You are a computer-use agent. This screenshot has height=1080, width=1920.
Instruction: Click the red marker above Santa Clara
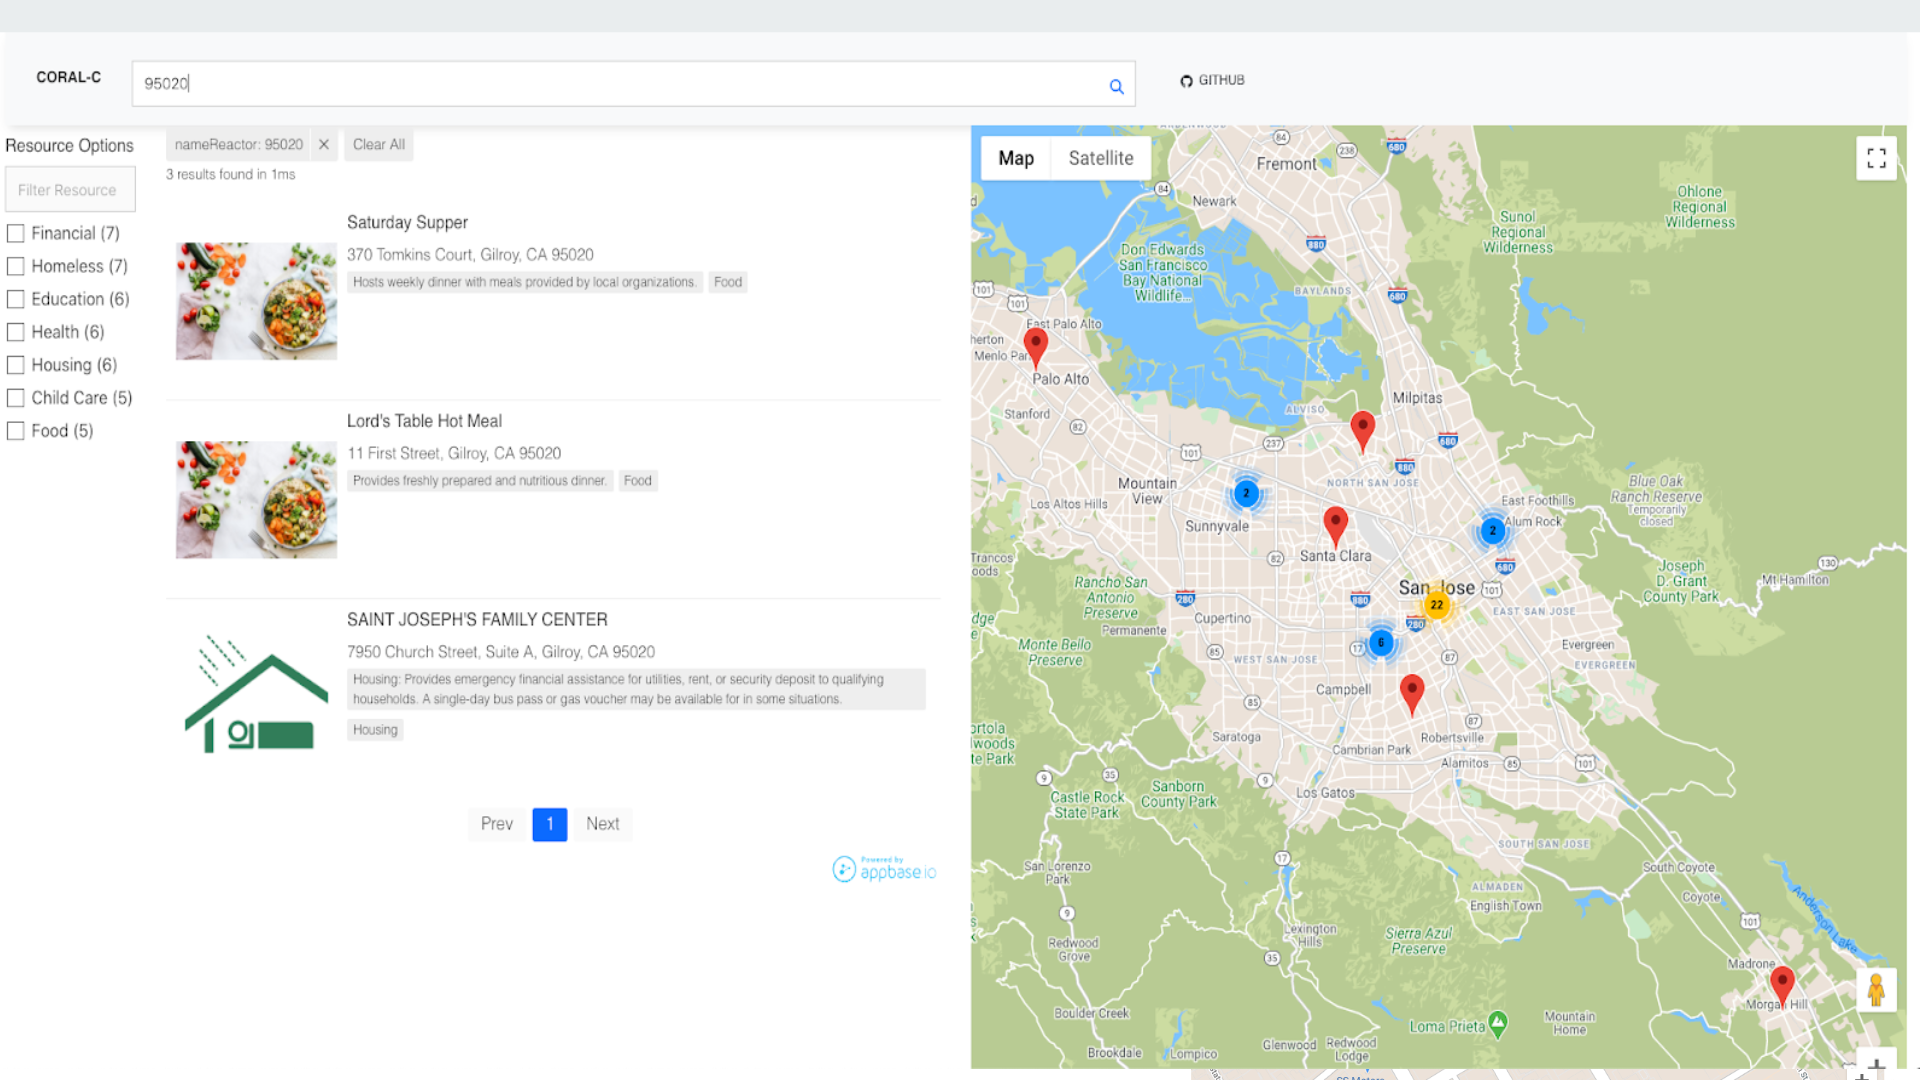[x=1335, y=526]
